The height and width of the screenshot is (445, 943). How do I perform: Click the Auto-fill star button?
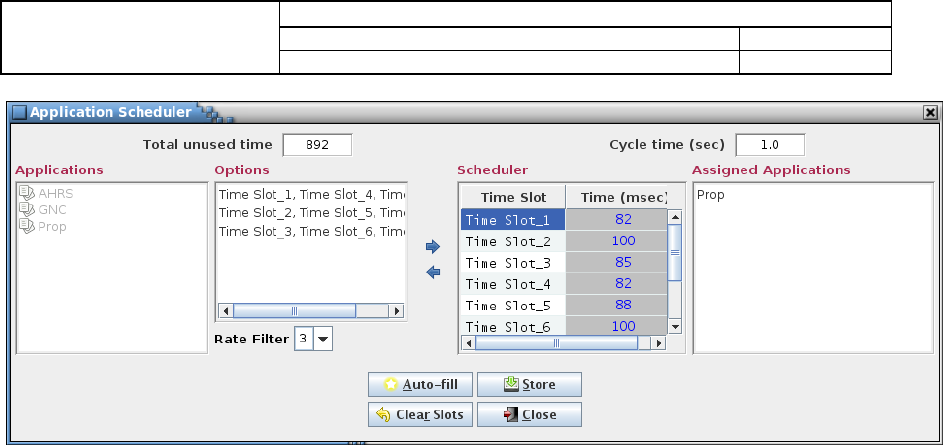pos(420,384)
